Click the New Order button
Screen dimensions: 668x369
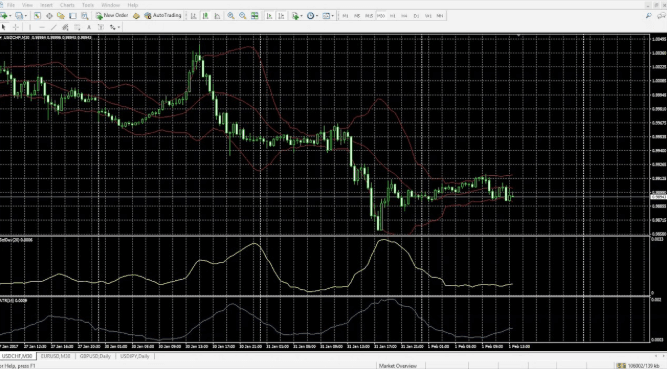[x=112, y=15]
